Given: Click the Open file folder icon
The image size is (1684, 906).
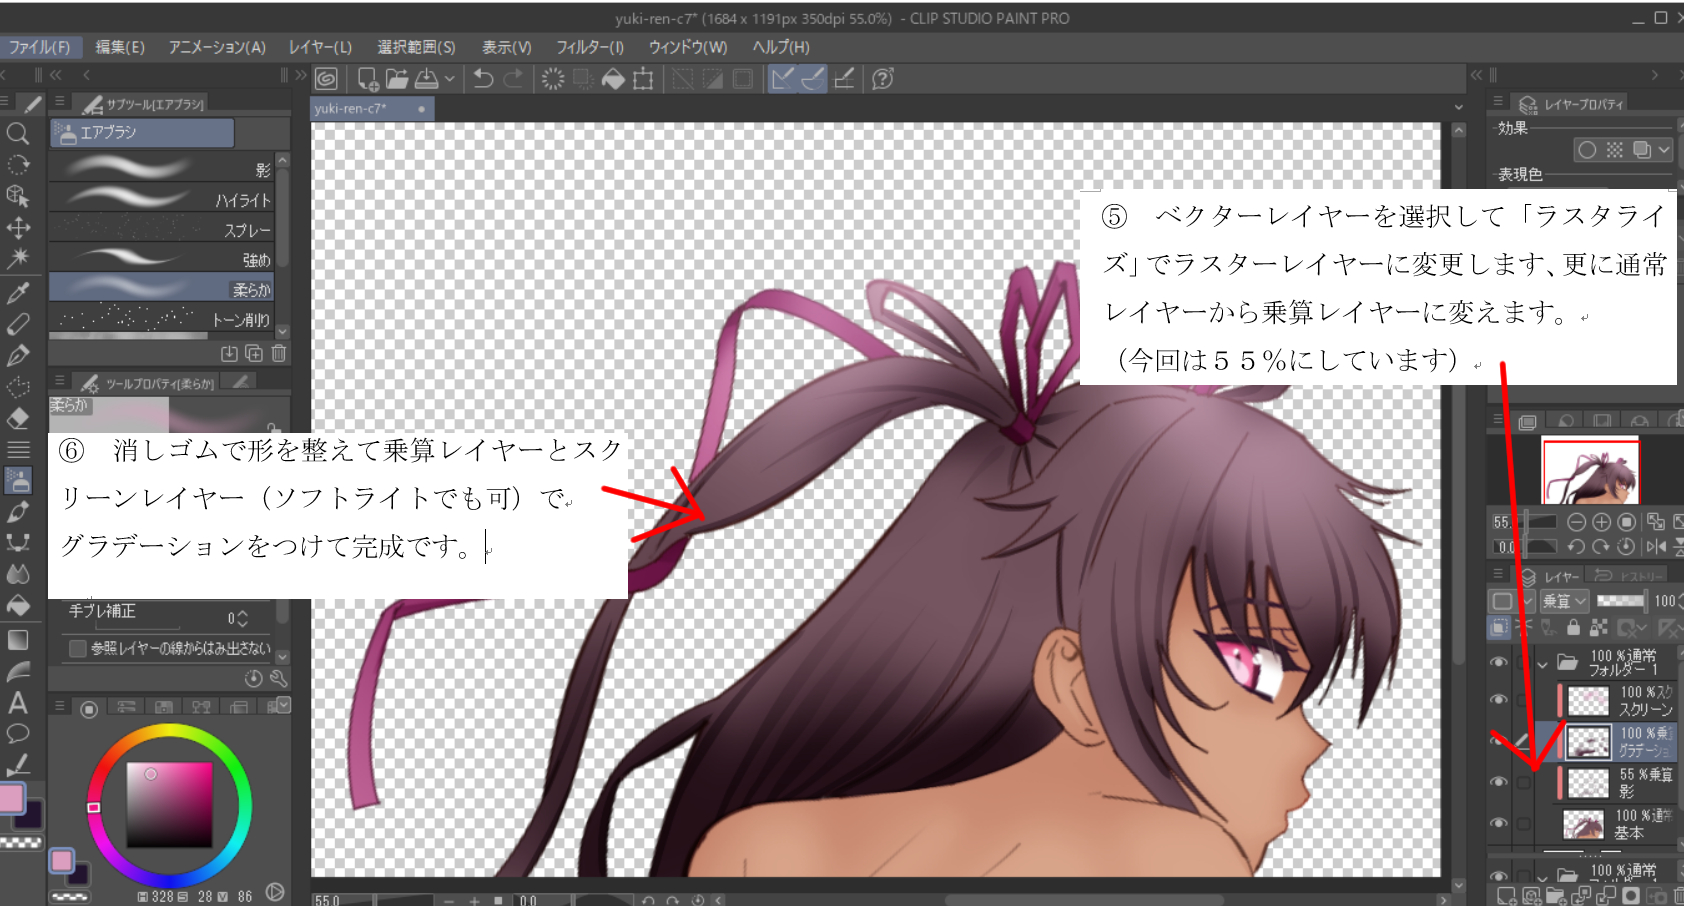Looking at the screenshot, I should tap(397, 79).
